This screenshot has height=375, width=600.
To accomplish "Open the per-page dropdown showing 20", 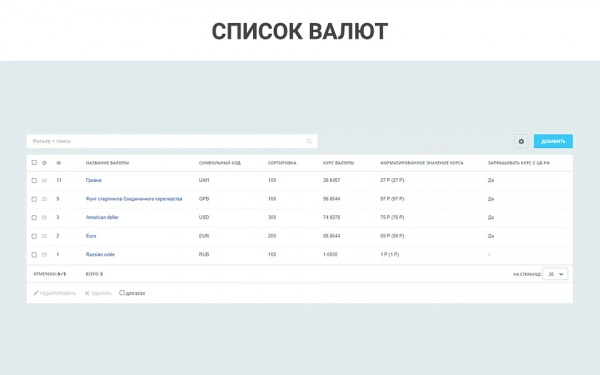I will point(555,274).
